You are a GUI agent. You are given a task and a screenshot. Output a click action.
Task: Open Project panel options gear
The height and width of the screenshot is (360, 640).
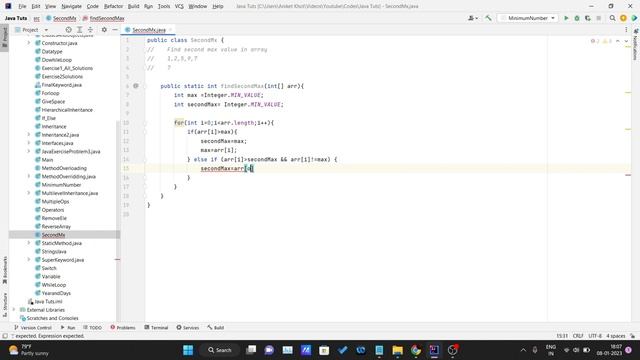click(x=104, y=30)
